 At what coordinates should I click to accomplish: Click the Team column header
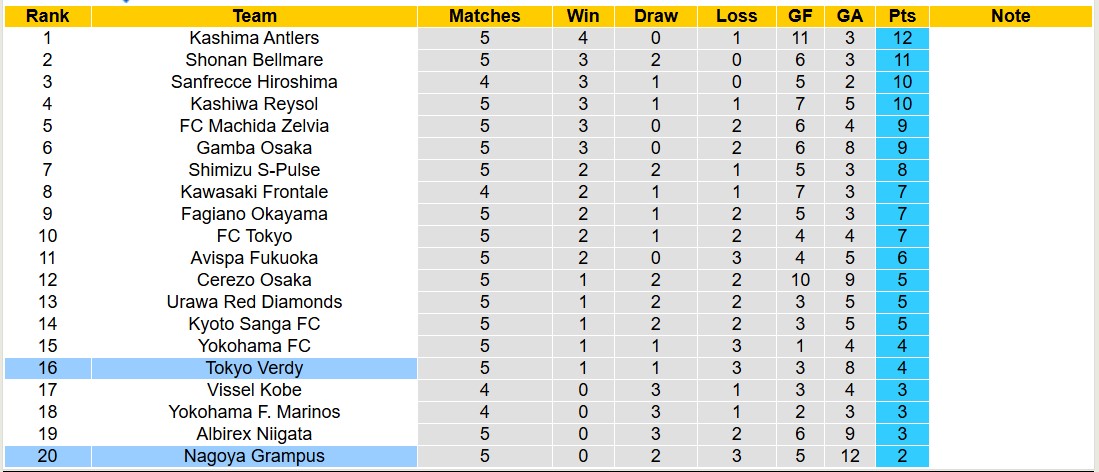tap(254, 16)
